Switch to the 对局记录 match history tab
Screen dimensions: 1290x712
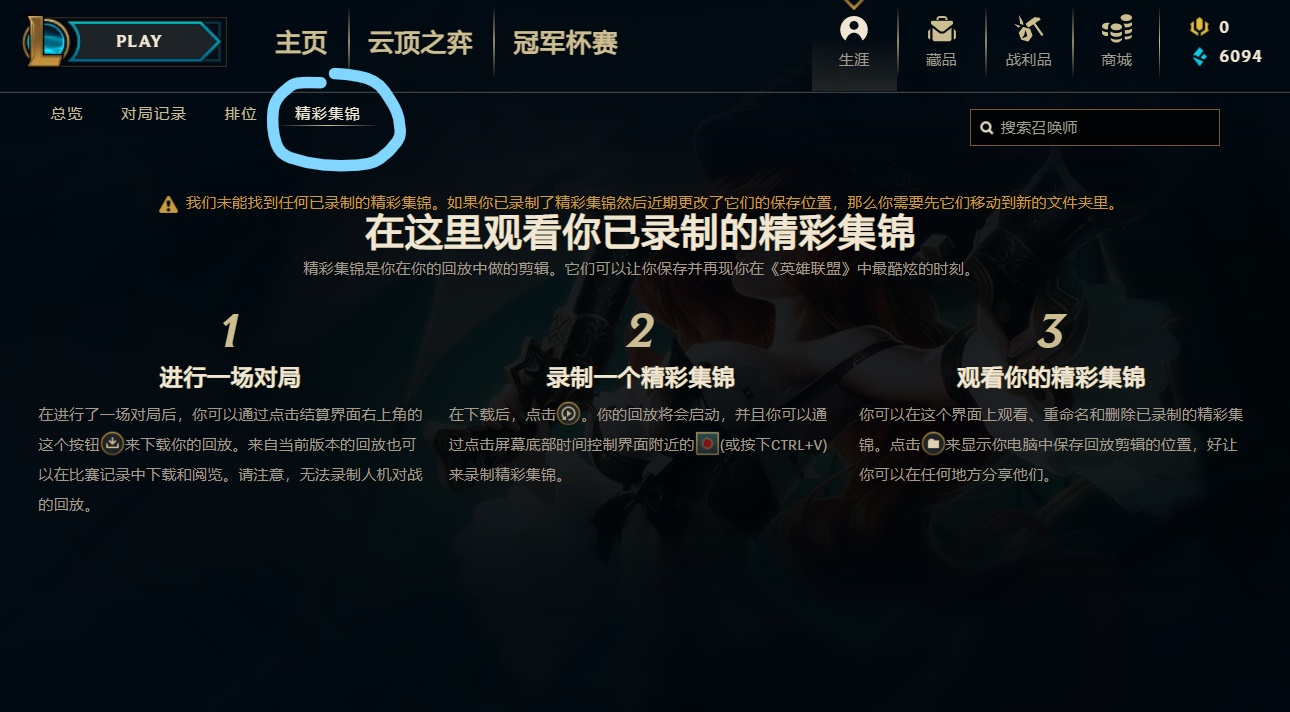point(154,114)
